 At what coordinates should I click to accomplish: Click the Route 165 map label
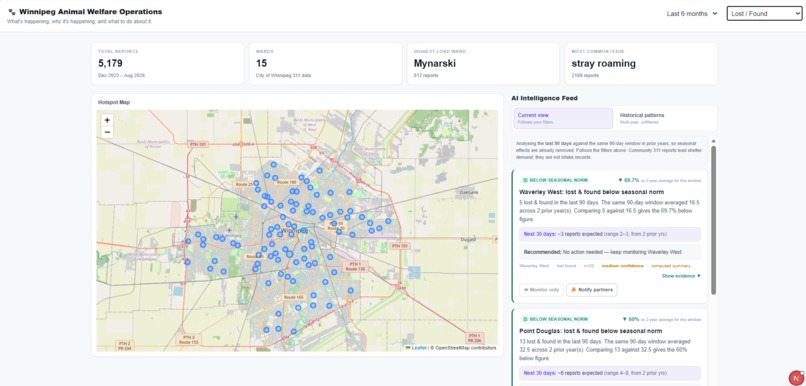[294, 297]
